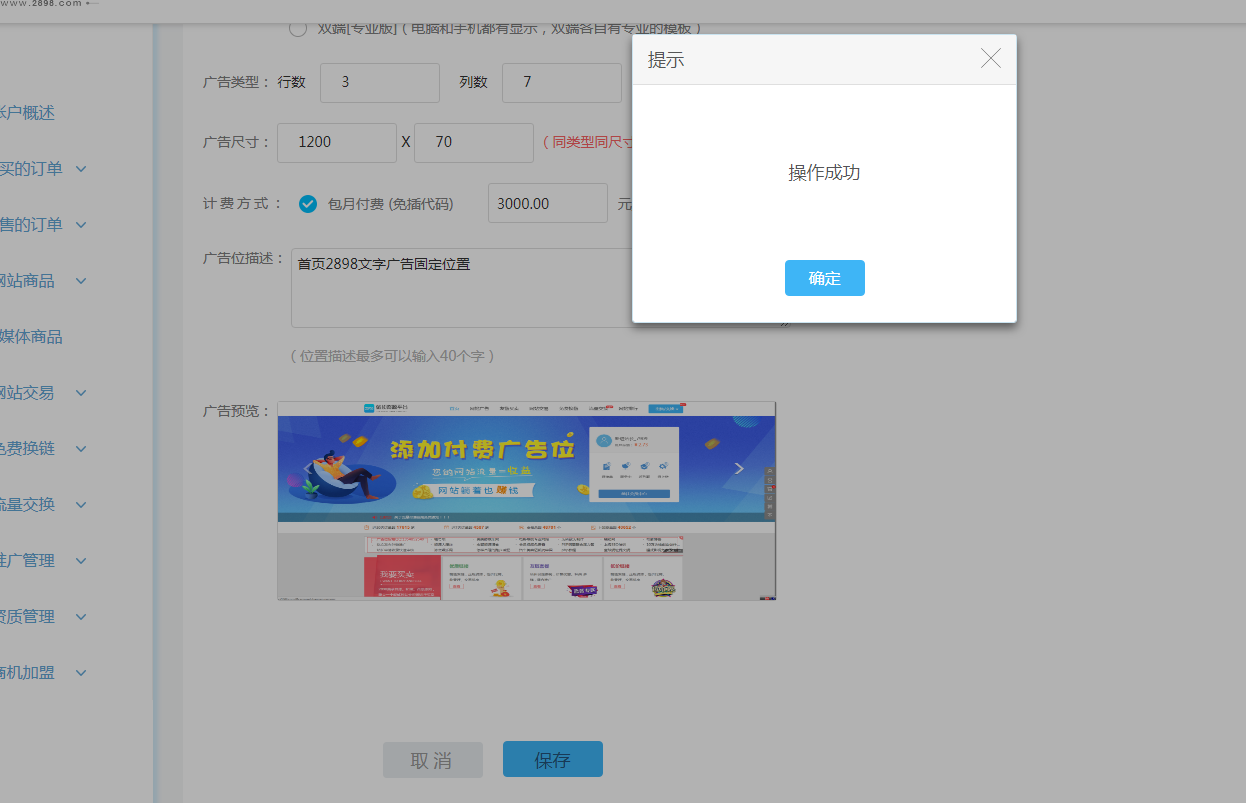Select the 双端[专业版] radio button
The width and height of the screenshot is (1246, 803).
(298, 28)
